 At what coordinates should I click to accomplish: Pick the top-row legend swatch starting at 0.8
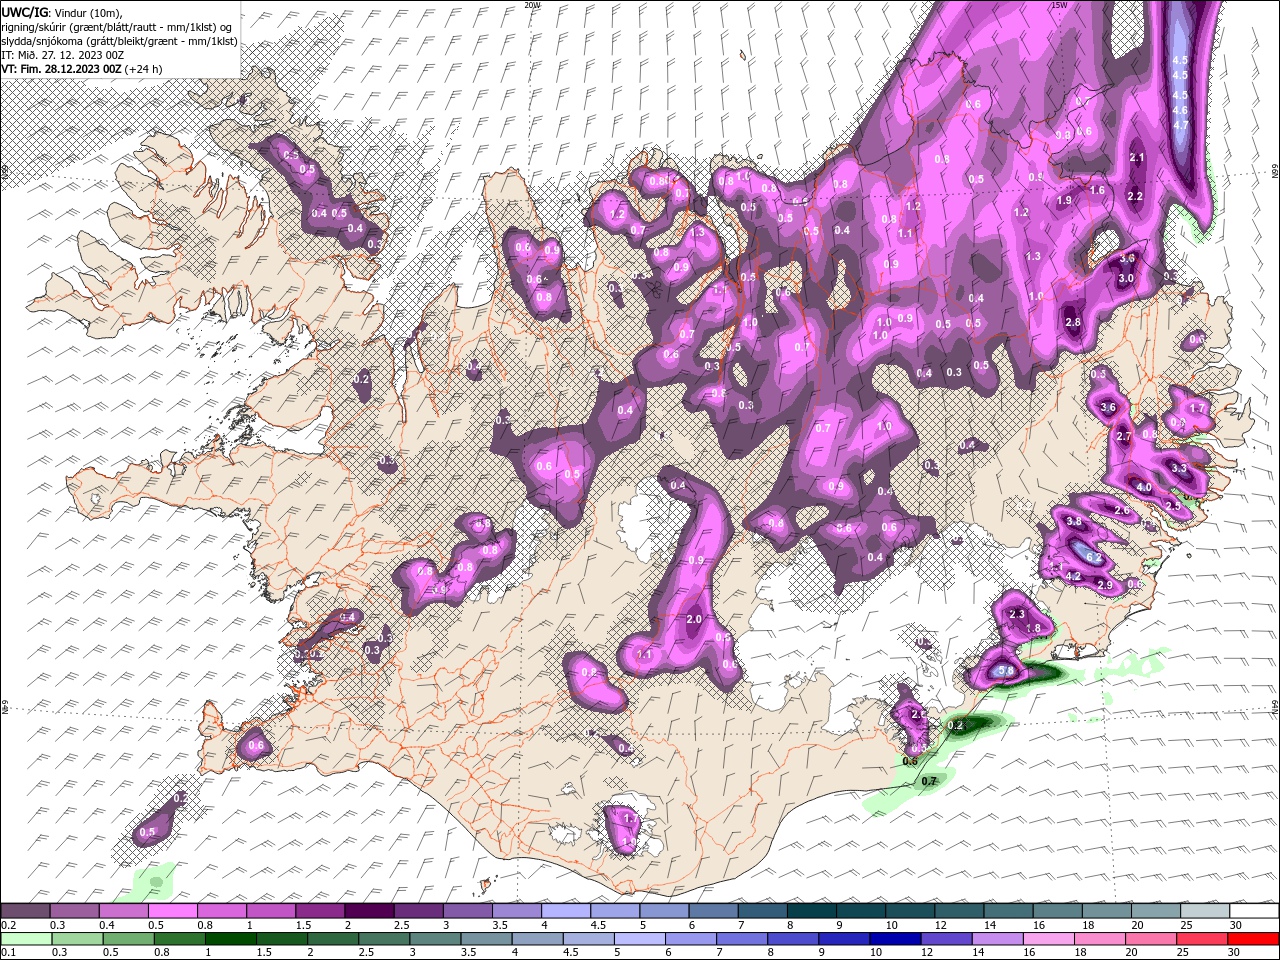pyautogui.click(x=222, y=910)
